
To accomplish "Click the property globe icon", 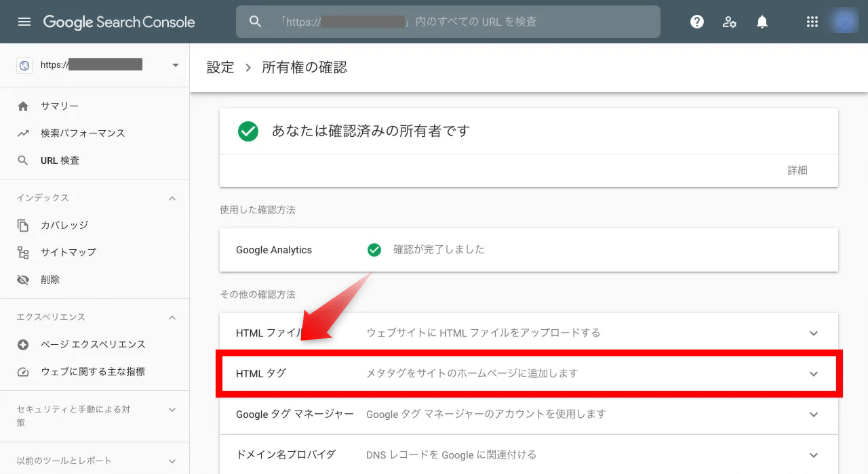I will (24, 65).
